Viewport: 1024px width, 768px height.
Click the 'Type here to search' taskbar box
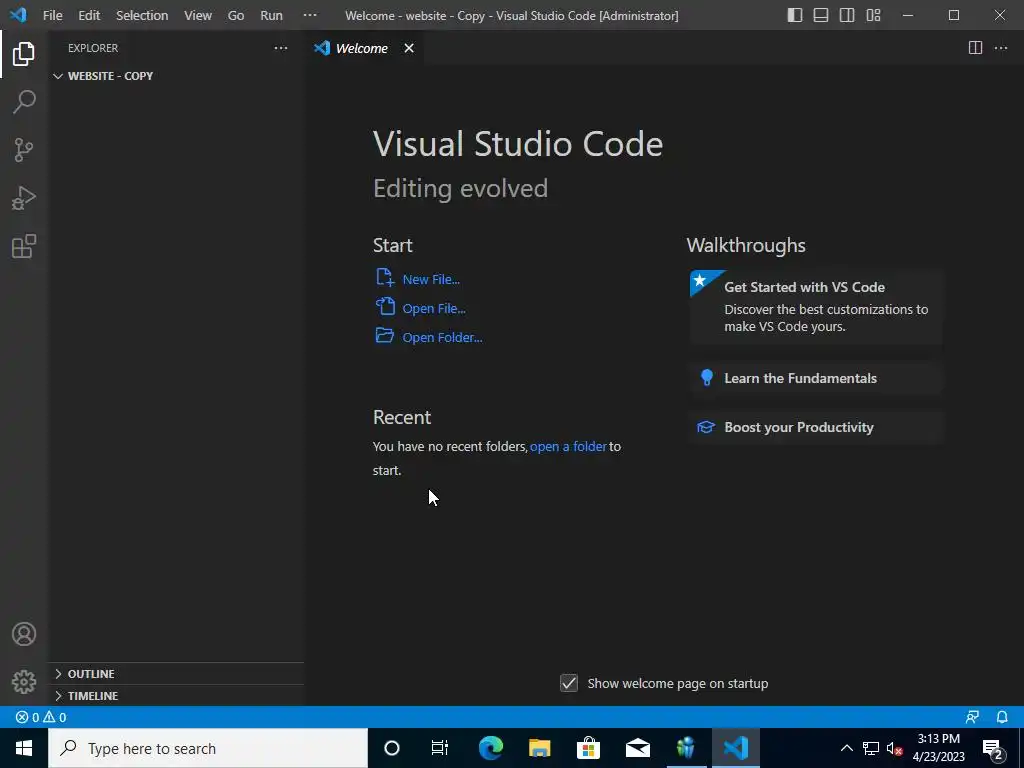tap(208, 748)
